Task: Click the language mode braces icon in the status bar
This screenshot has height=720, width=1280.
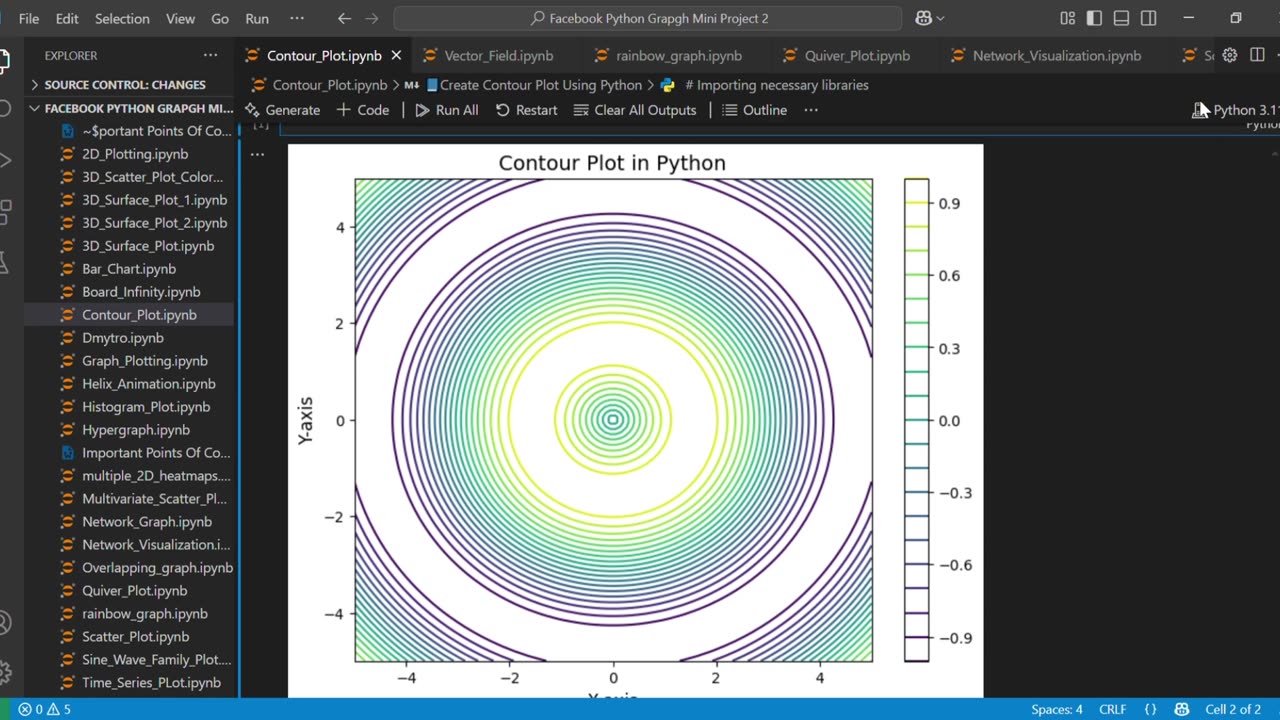Action: click(1150, 709)
